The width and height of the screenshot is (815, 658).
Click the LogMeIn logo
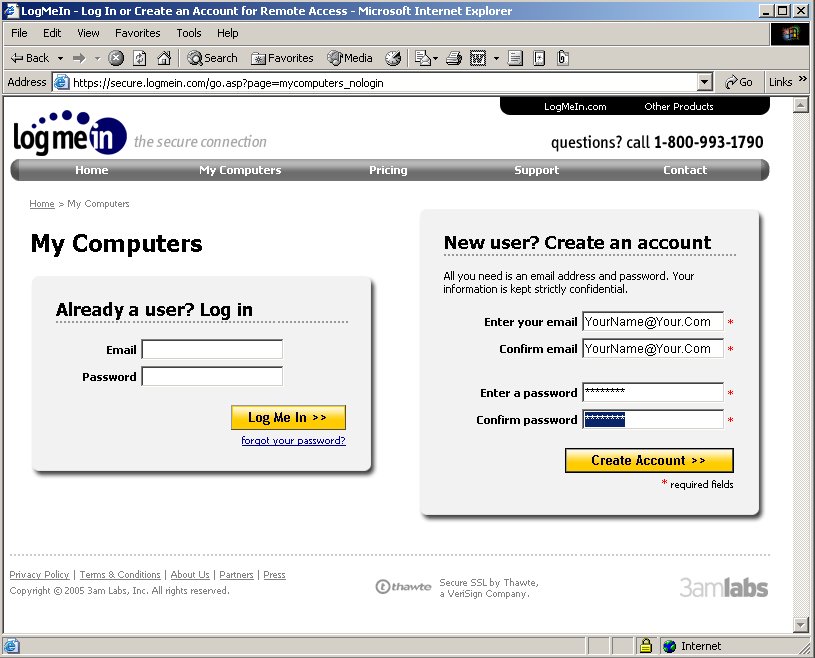tap(70, 133)
